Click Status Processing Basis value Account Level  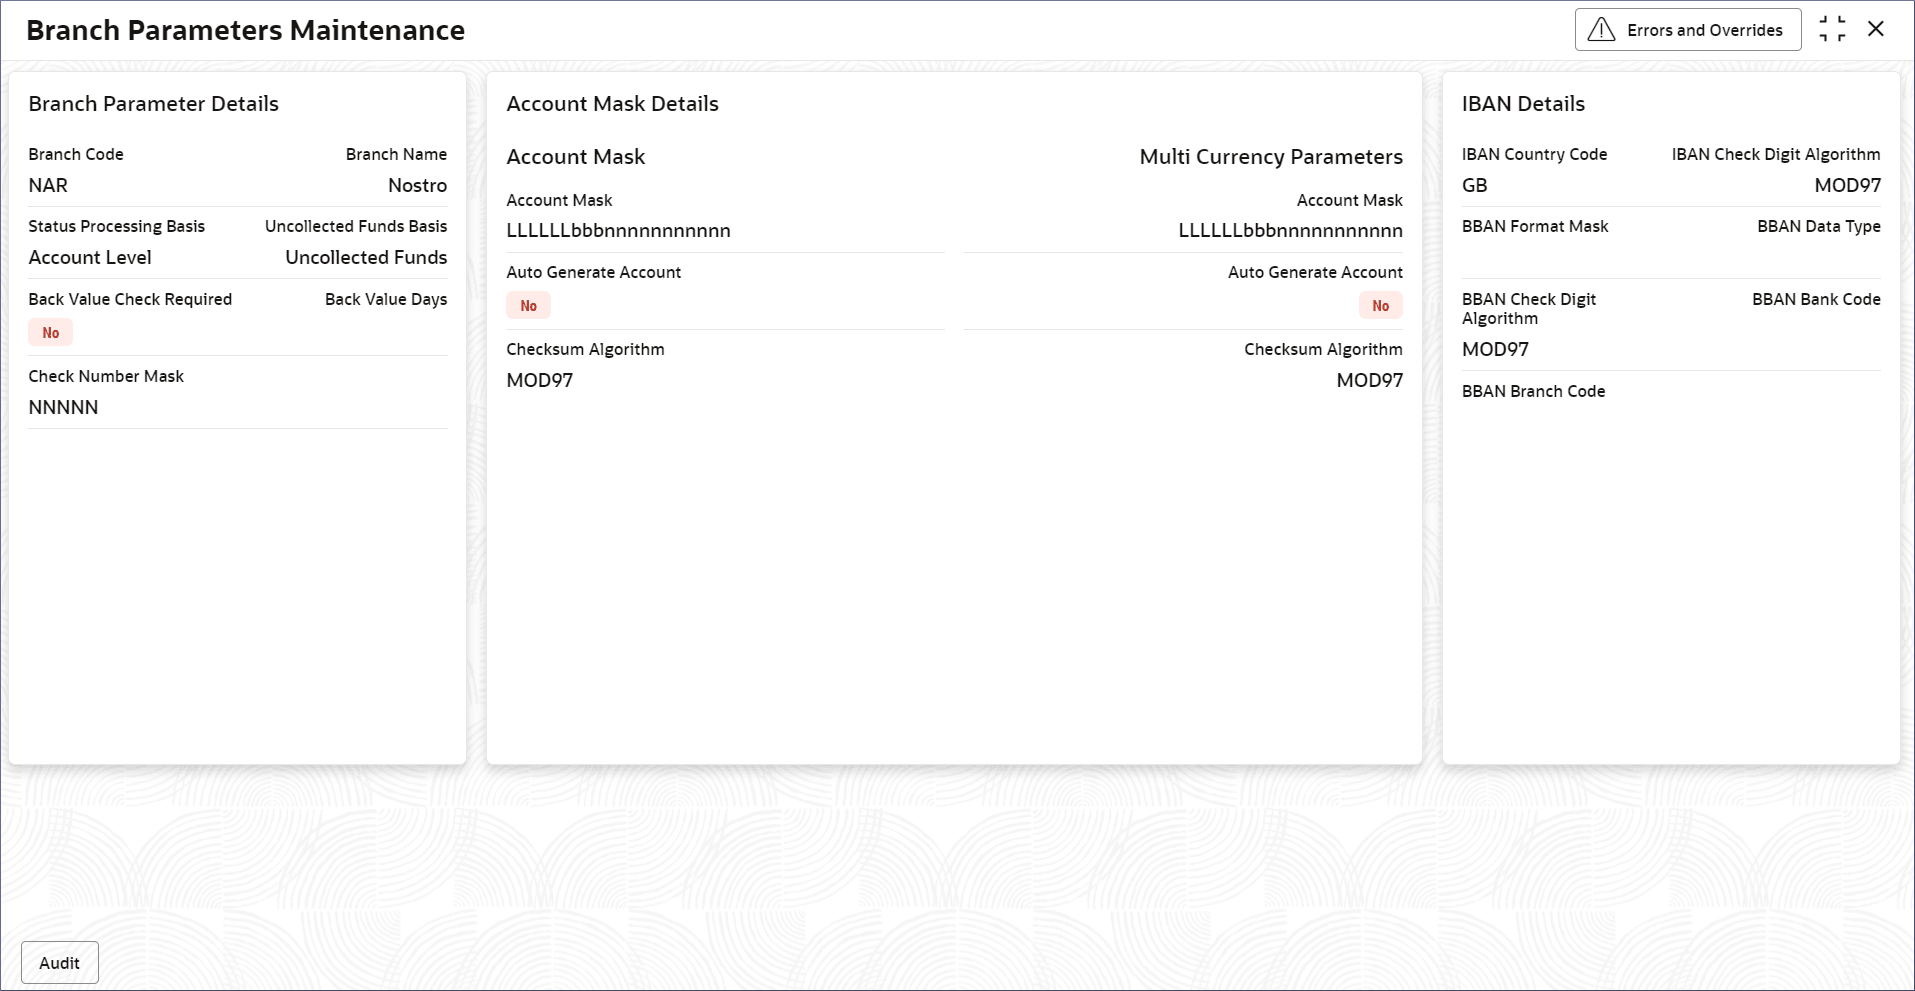[90, 257]
